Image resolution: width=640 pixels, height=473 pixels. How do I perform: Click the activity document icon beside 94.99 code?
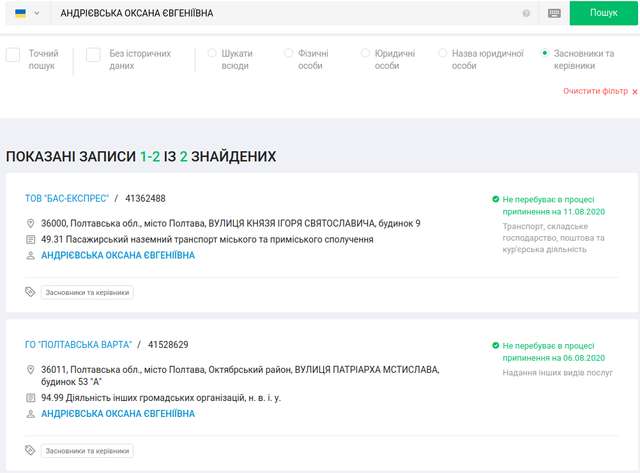pyautogui.click(x=30, y=398)
